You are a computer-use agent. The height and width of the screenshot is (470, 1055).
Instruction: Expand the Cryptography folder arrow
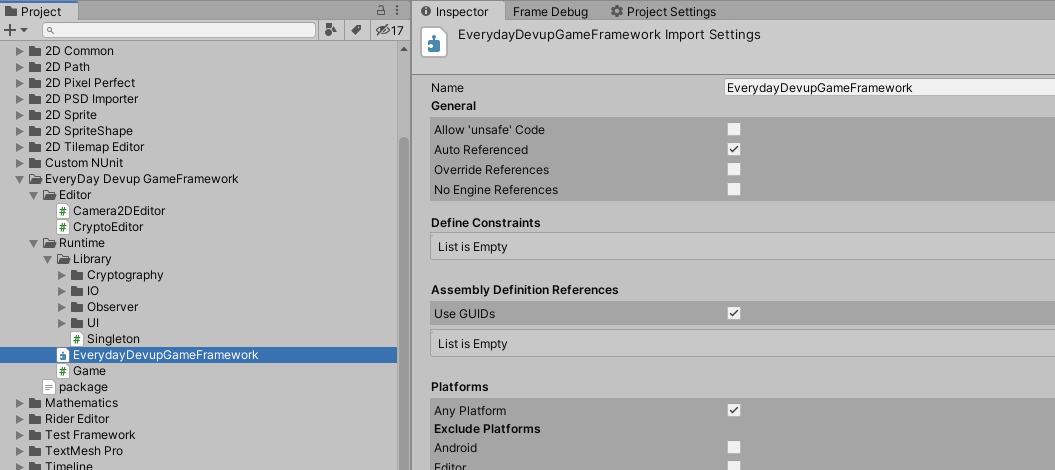coord(62,275)
